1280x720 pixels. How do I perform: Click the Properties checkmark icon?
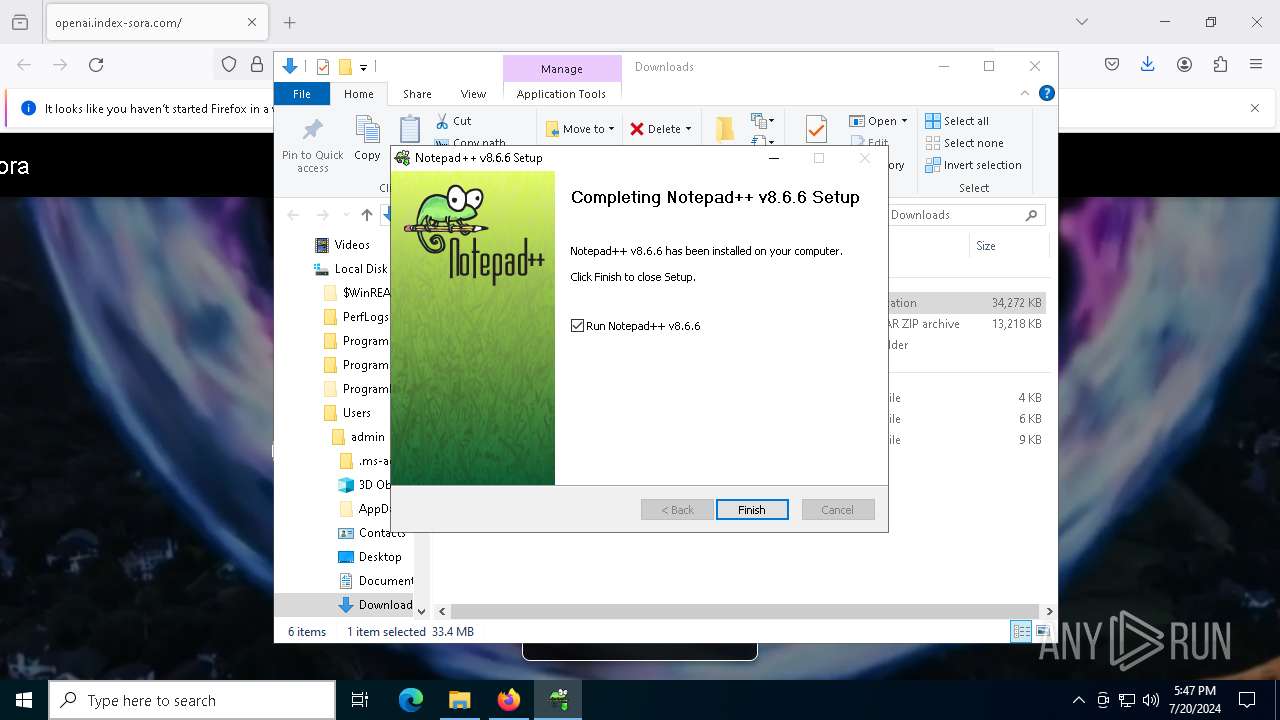[816, 129]
